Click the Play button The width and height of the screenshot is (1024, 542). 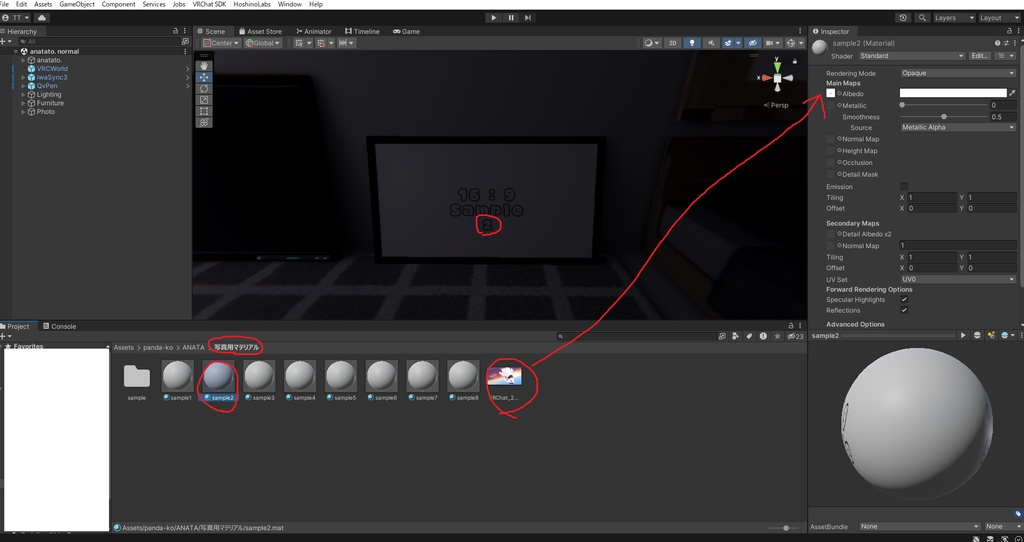494,18
